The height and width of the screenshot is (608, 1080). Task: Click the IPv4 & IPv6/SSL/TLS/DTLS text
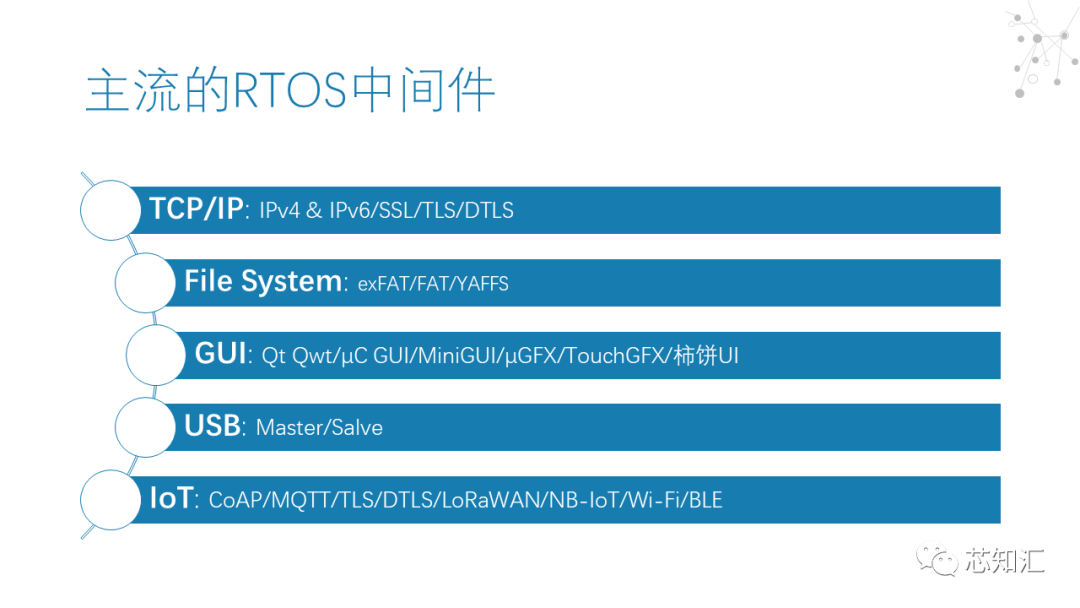[x=386, y=211]
